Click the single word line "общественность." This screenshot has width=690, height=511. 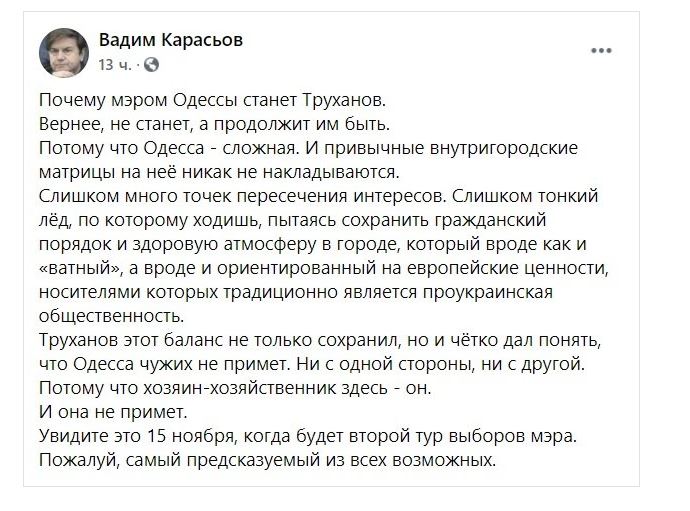click(104, 310)
